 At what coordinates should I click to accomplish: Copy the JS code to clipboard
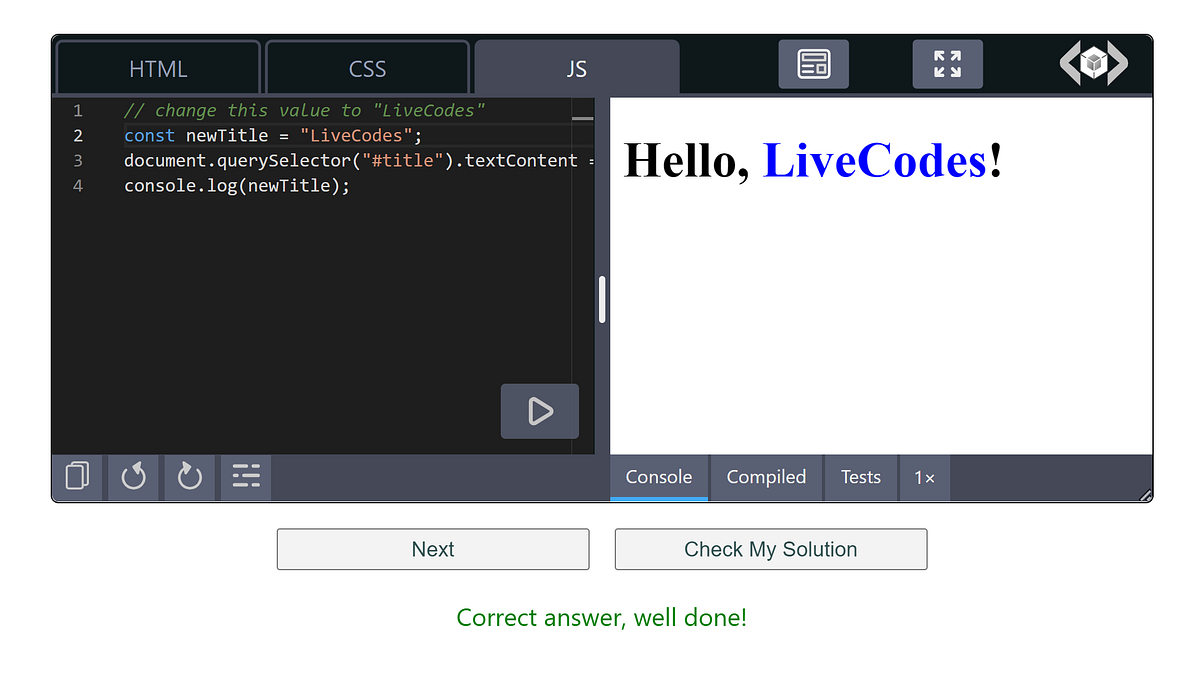(77, 477)
